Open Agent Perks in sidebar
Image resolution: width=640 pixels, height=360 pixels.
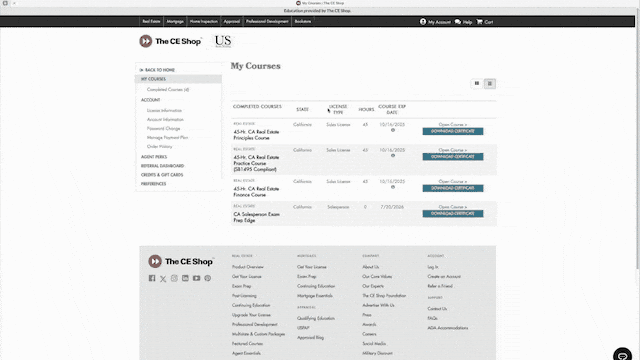pyautogui.click(x=154, y=157)
